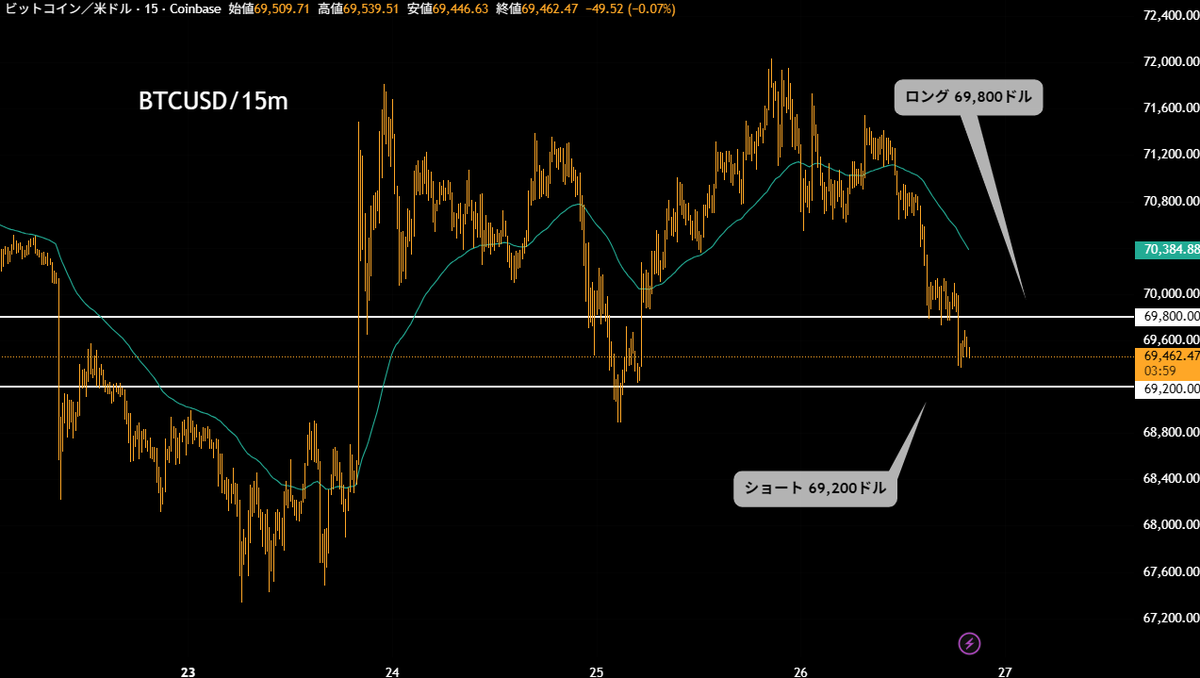Select the ロング 69,800ドル callout
Screen dimensions: 1200x678
tap(968, 98)
